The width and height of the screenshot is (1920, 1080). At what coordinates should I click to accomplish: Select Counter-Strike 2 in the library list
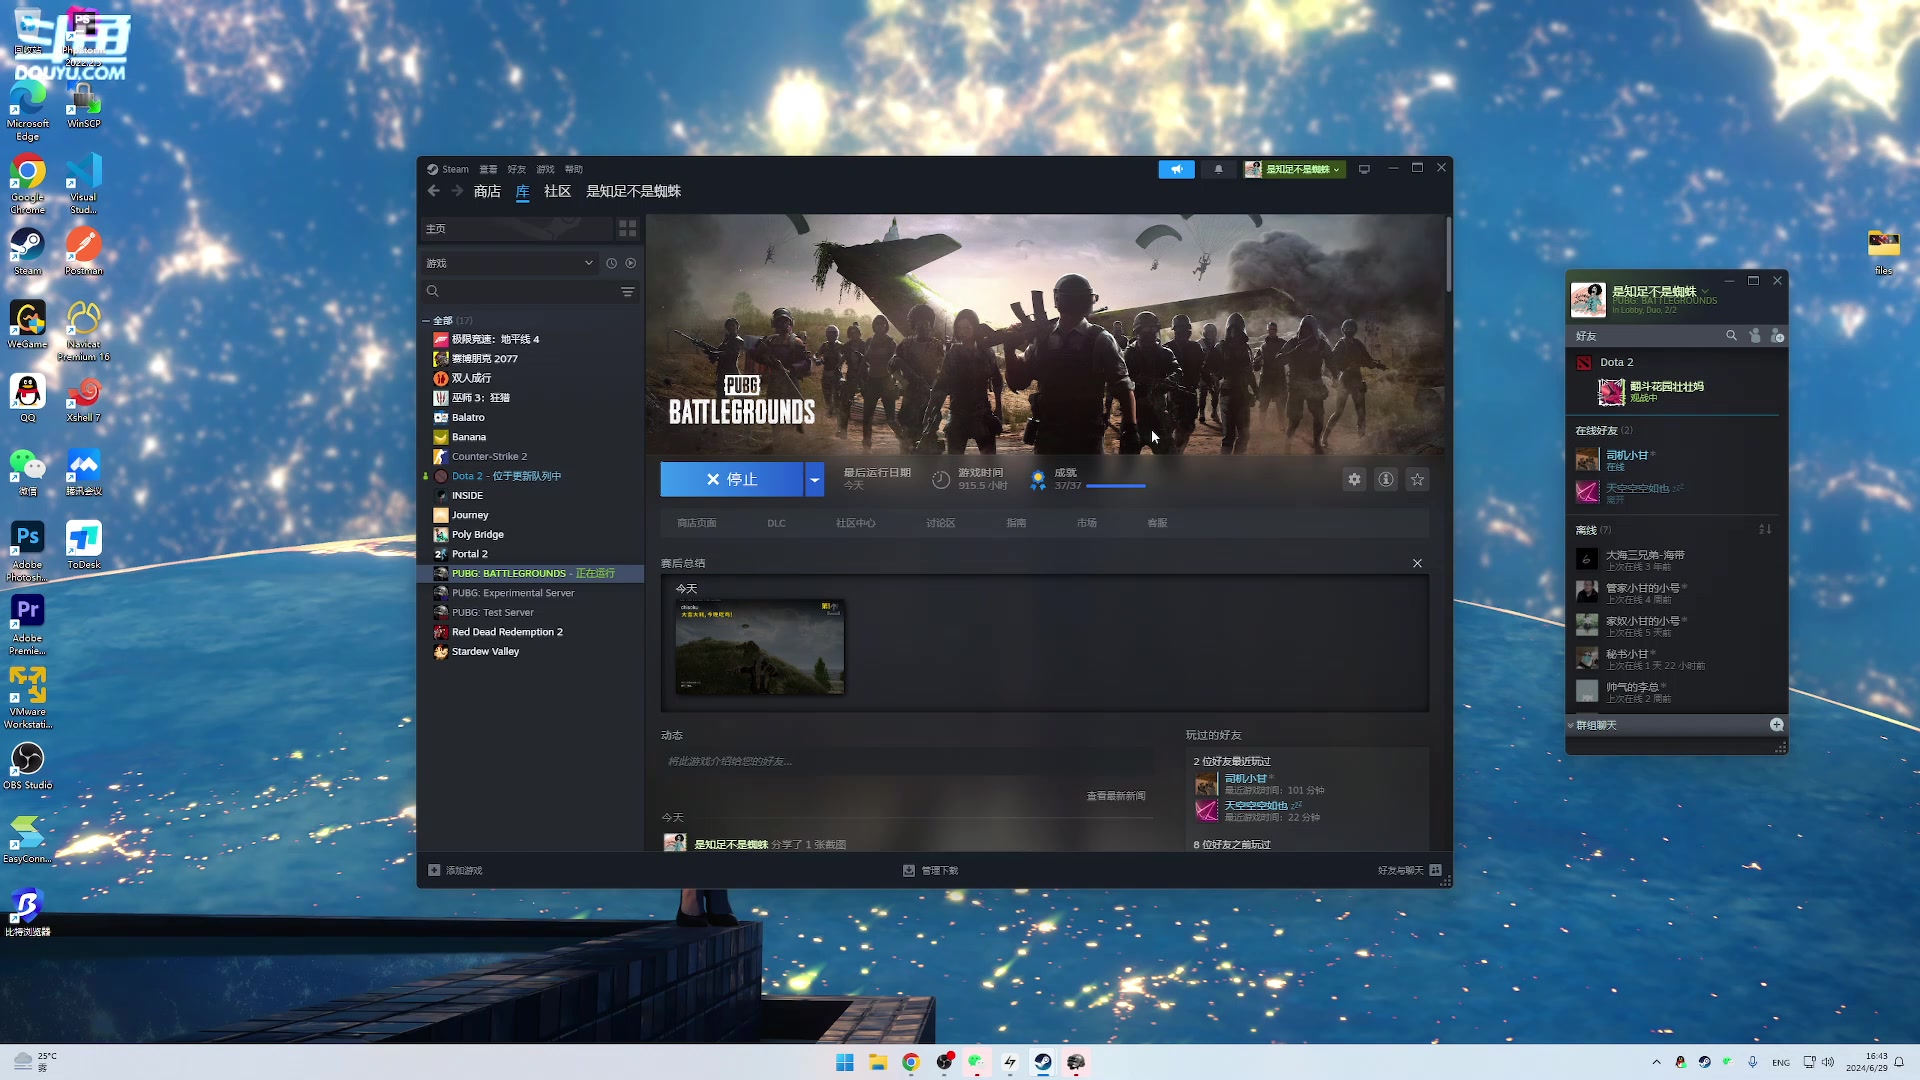click(x=530, y=457)
